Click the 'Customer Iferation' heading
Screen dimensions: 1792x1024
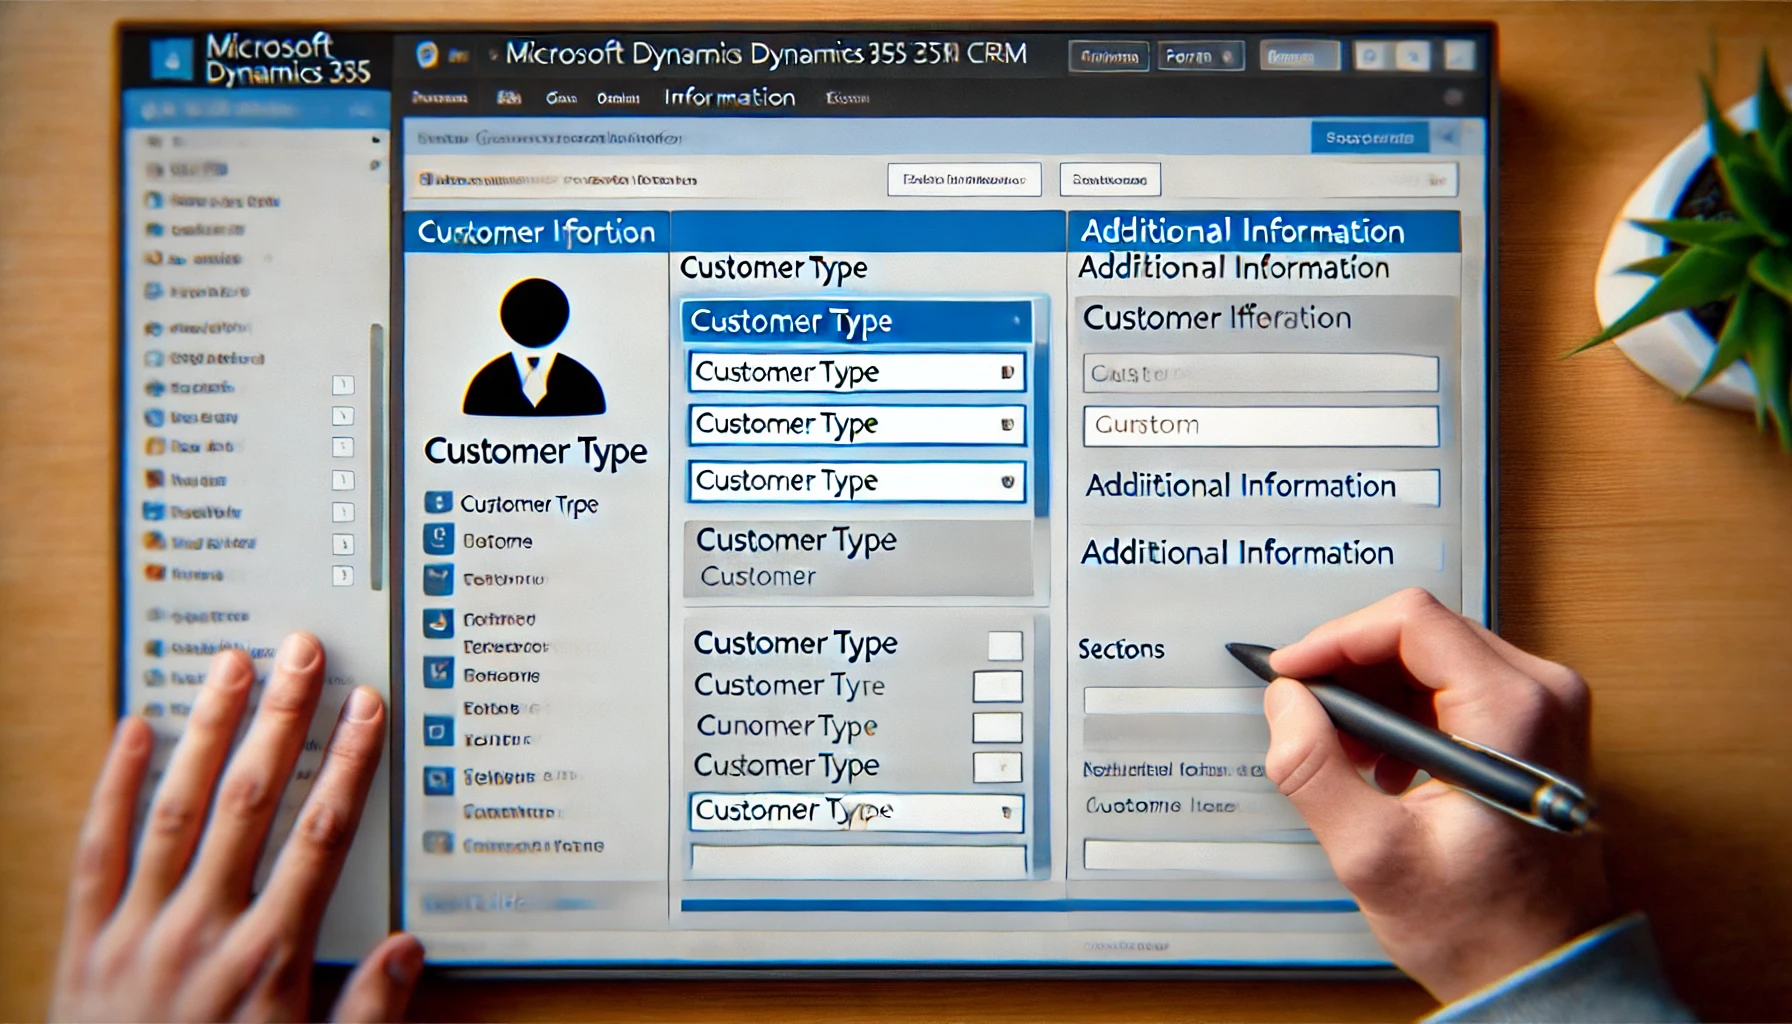1217,318
